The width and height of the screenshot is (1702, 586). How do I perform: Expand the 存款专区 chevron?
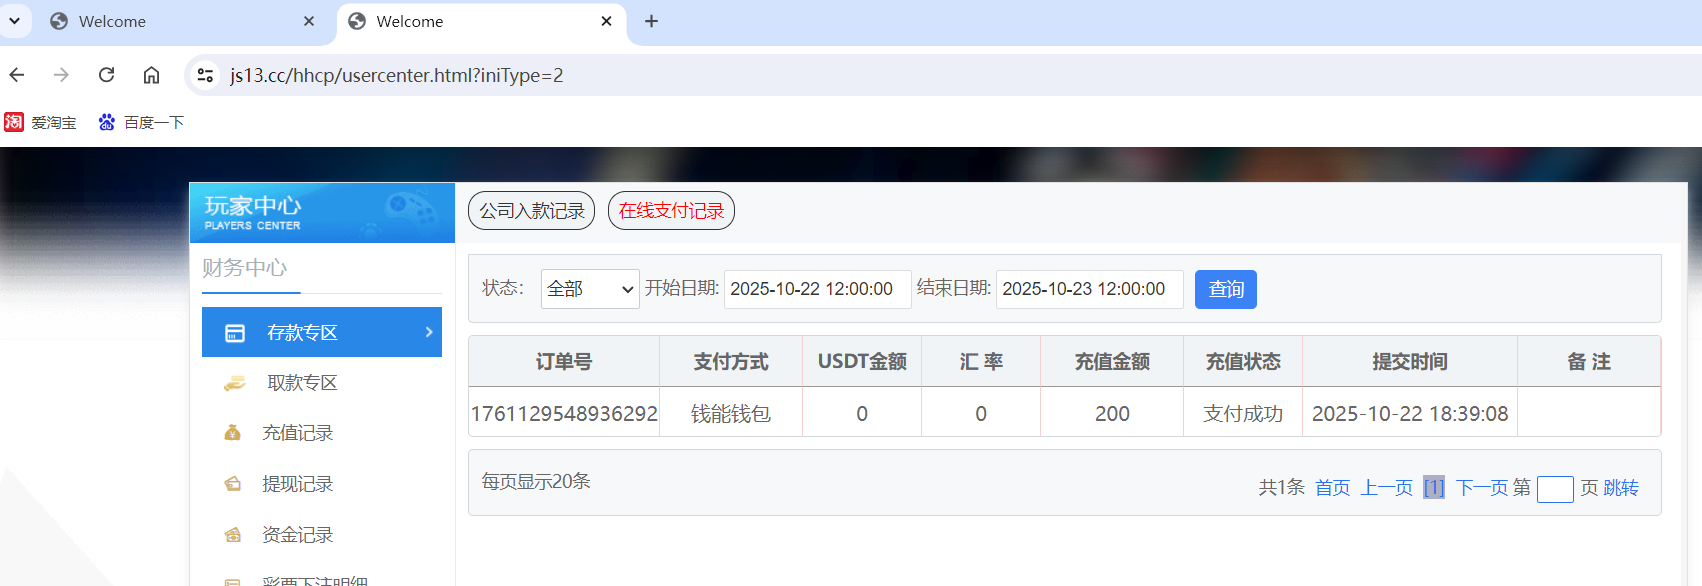[x=429, y=332]
